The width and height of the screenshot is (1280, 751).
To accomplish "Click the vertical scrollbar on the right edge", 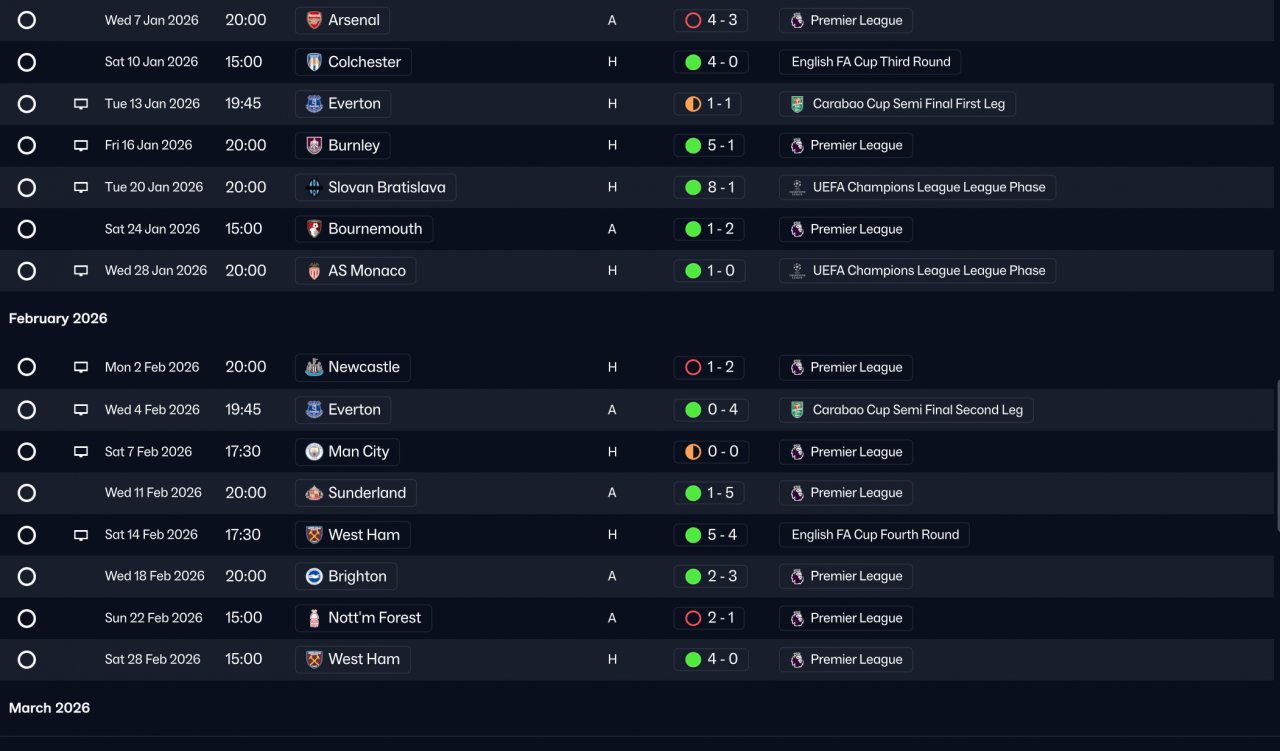I will (x=1276, y=455).
